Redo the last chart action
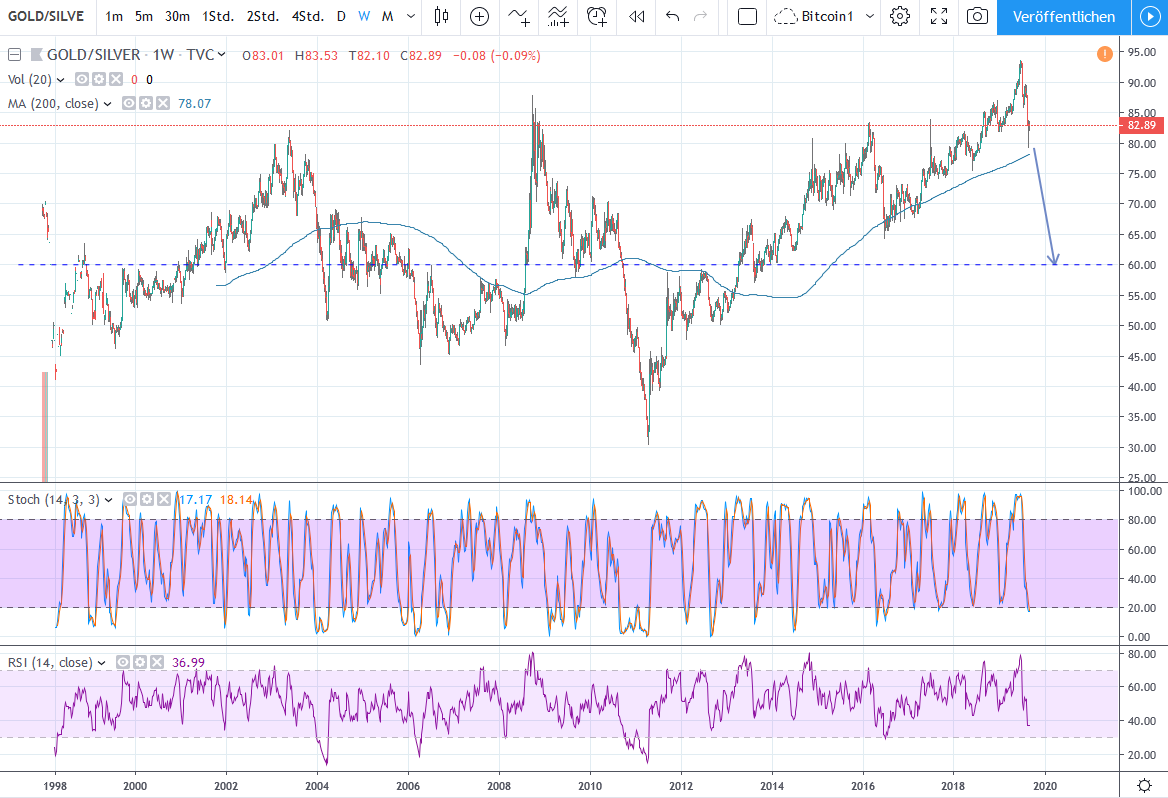The image size is (1168, 798). point(700,16)
